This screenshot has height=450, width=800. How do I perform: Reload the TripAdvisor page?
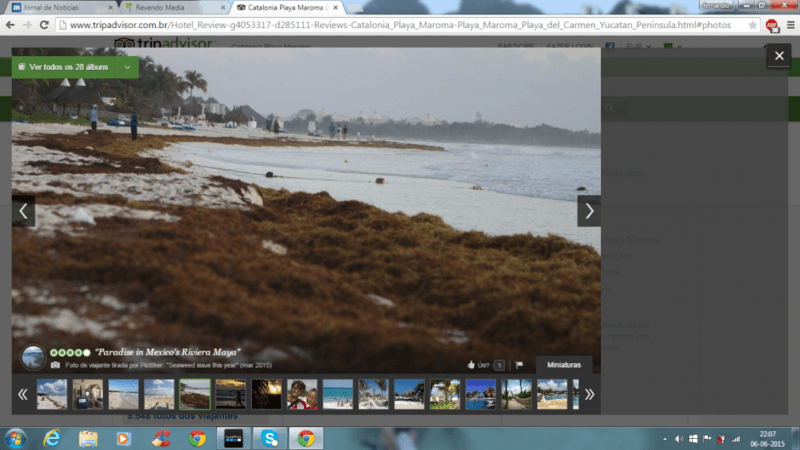pos(44,25)
